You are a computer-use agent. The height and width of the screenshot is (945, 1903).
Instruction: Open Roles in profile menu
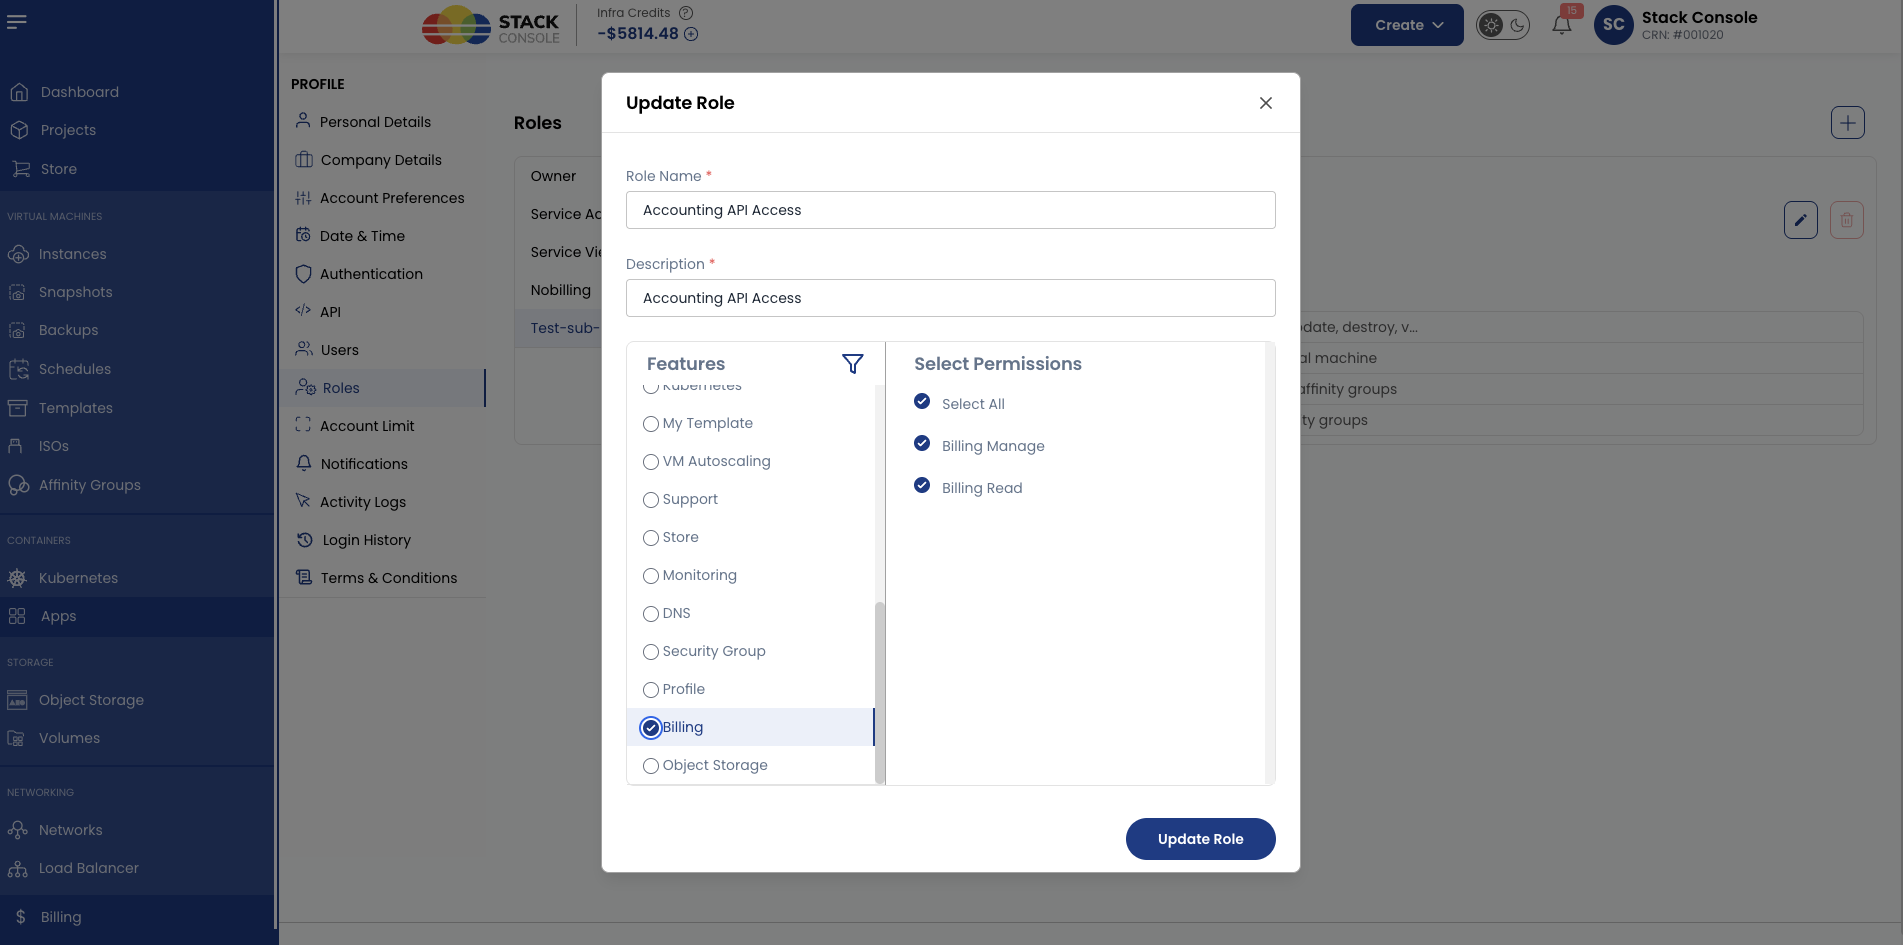(x=383, y=388)
